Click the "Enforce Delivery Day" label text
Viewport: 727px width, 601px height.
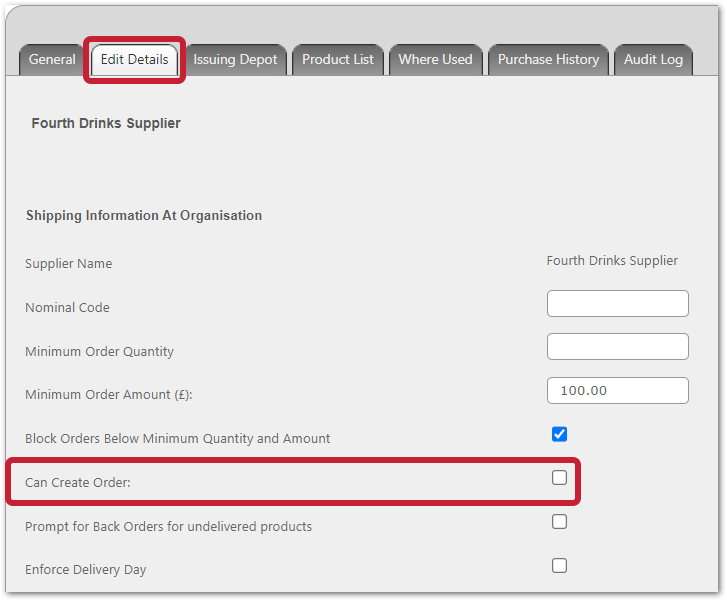86,570
